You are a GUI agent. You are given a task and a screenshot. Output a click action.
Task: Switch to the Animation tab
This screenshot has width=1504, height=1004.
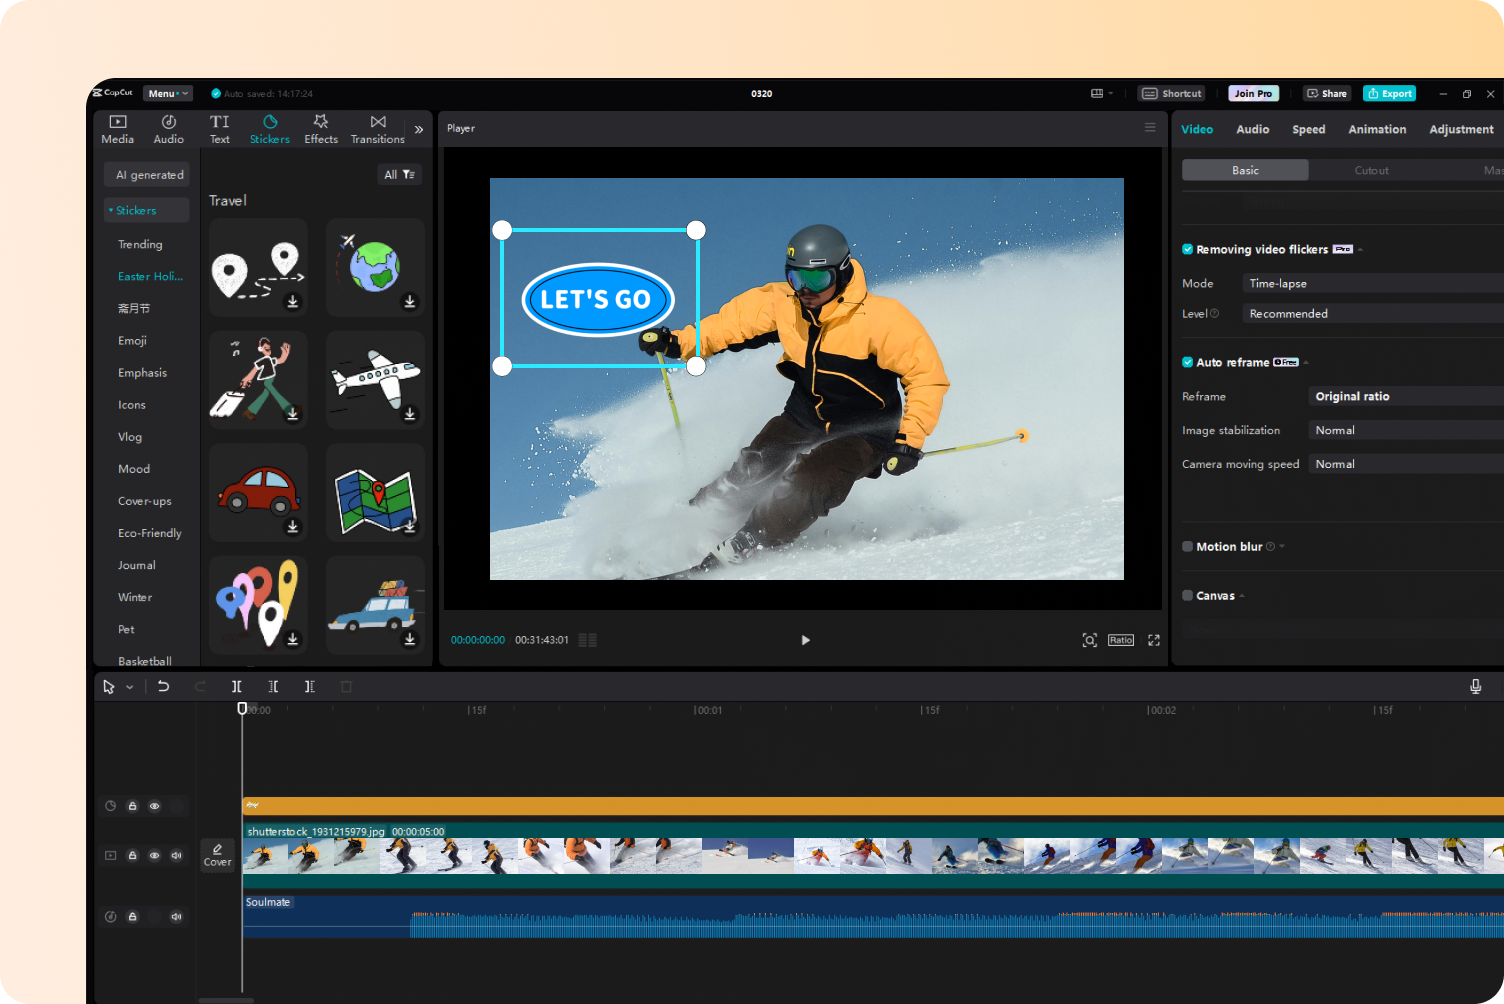[x=1377, y=128]
